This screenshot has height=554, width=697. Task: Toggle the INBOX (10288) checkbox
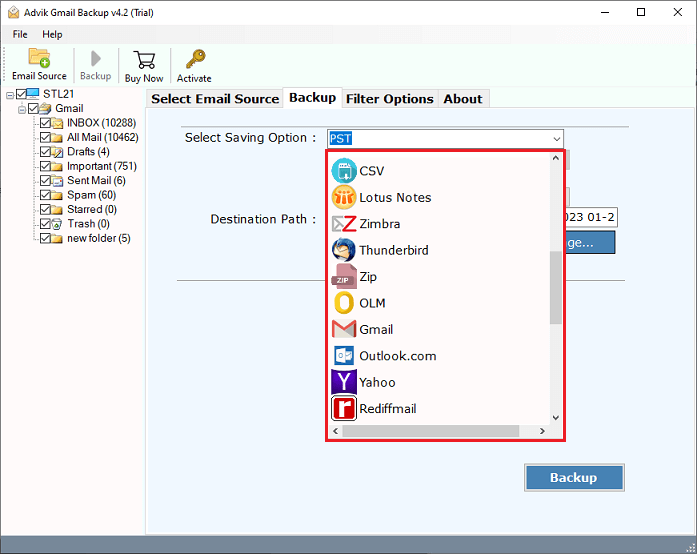pos(45,123)
